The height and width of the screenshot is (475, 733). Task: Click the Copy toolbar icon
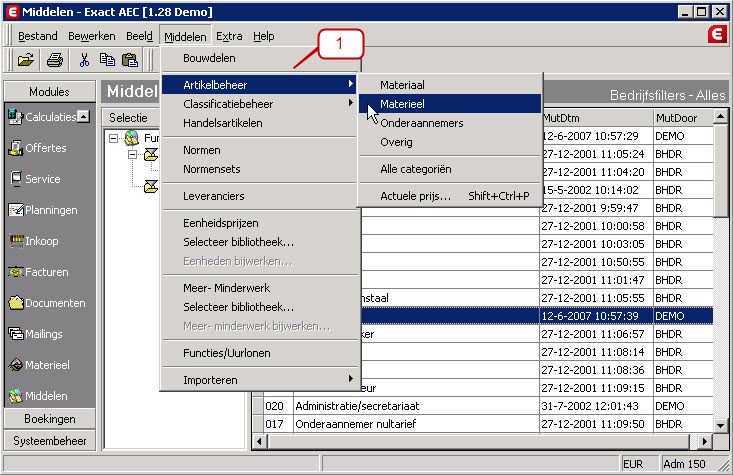click(x=107, y=60)
